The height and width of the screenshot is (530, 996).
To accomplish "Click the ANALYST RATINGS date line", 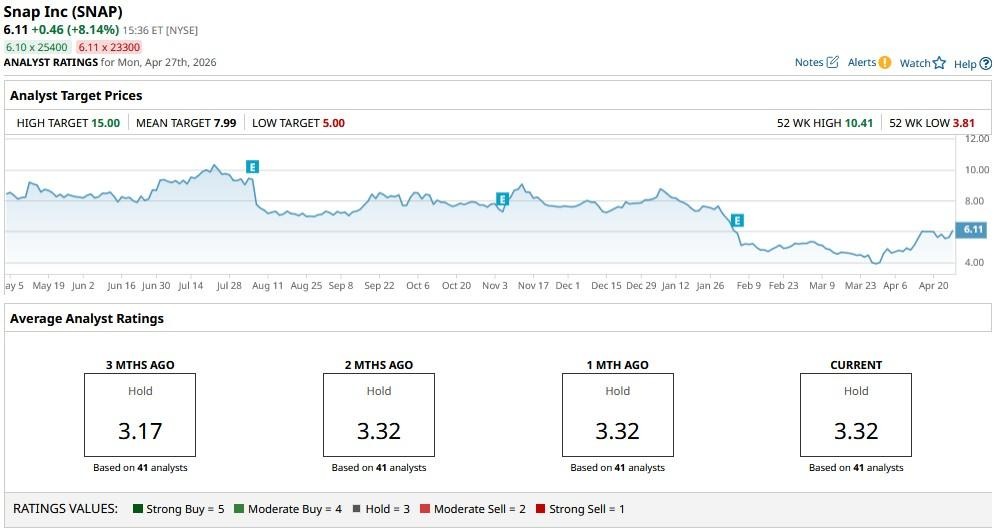I will (x=110, y=62).
